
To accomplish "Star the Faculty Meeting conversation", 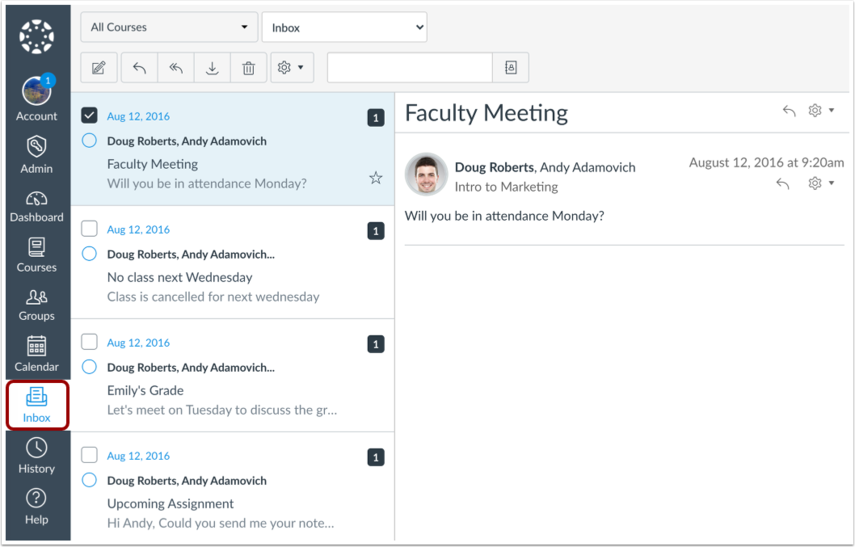I will pos(376,178).
